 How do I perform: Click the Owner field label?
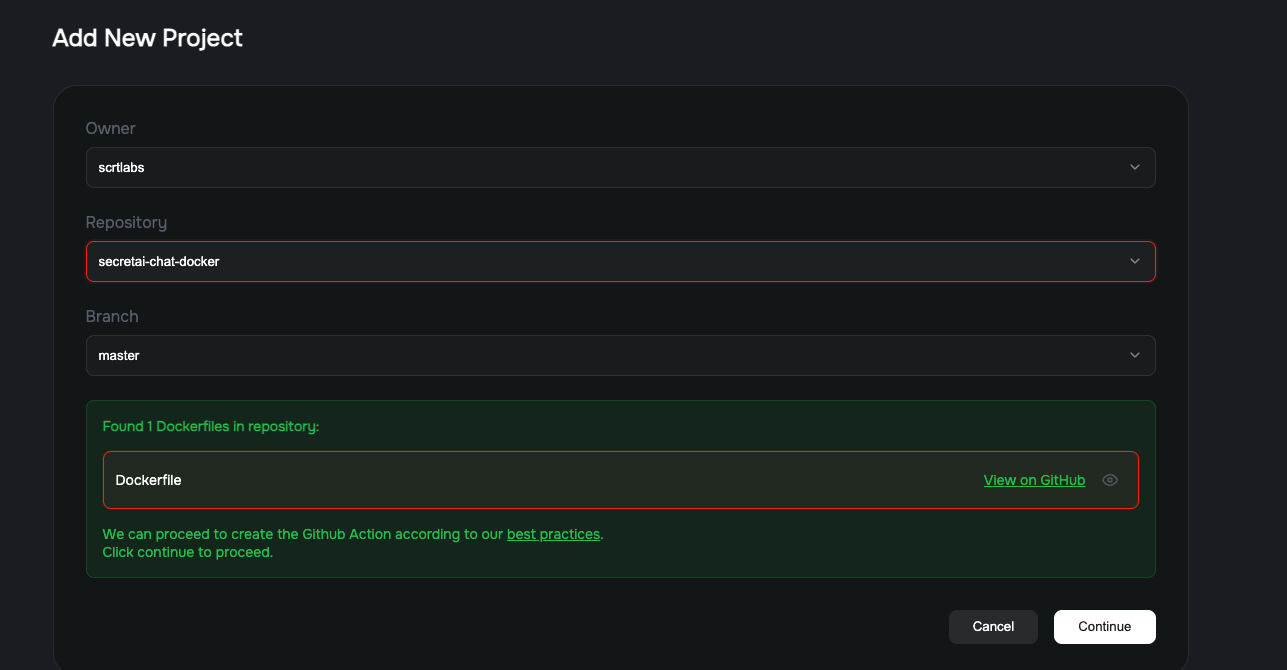(110, 128)
